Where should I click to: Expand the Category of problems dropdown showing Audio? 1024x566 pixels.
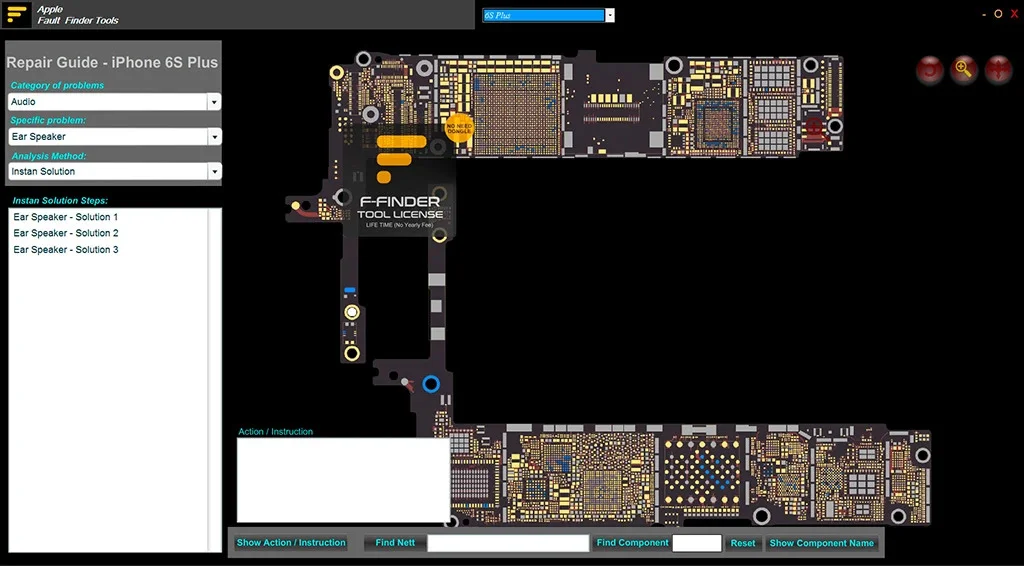point(214,102)
